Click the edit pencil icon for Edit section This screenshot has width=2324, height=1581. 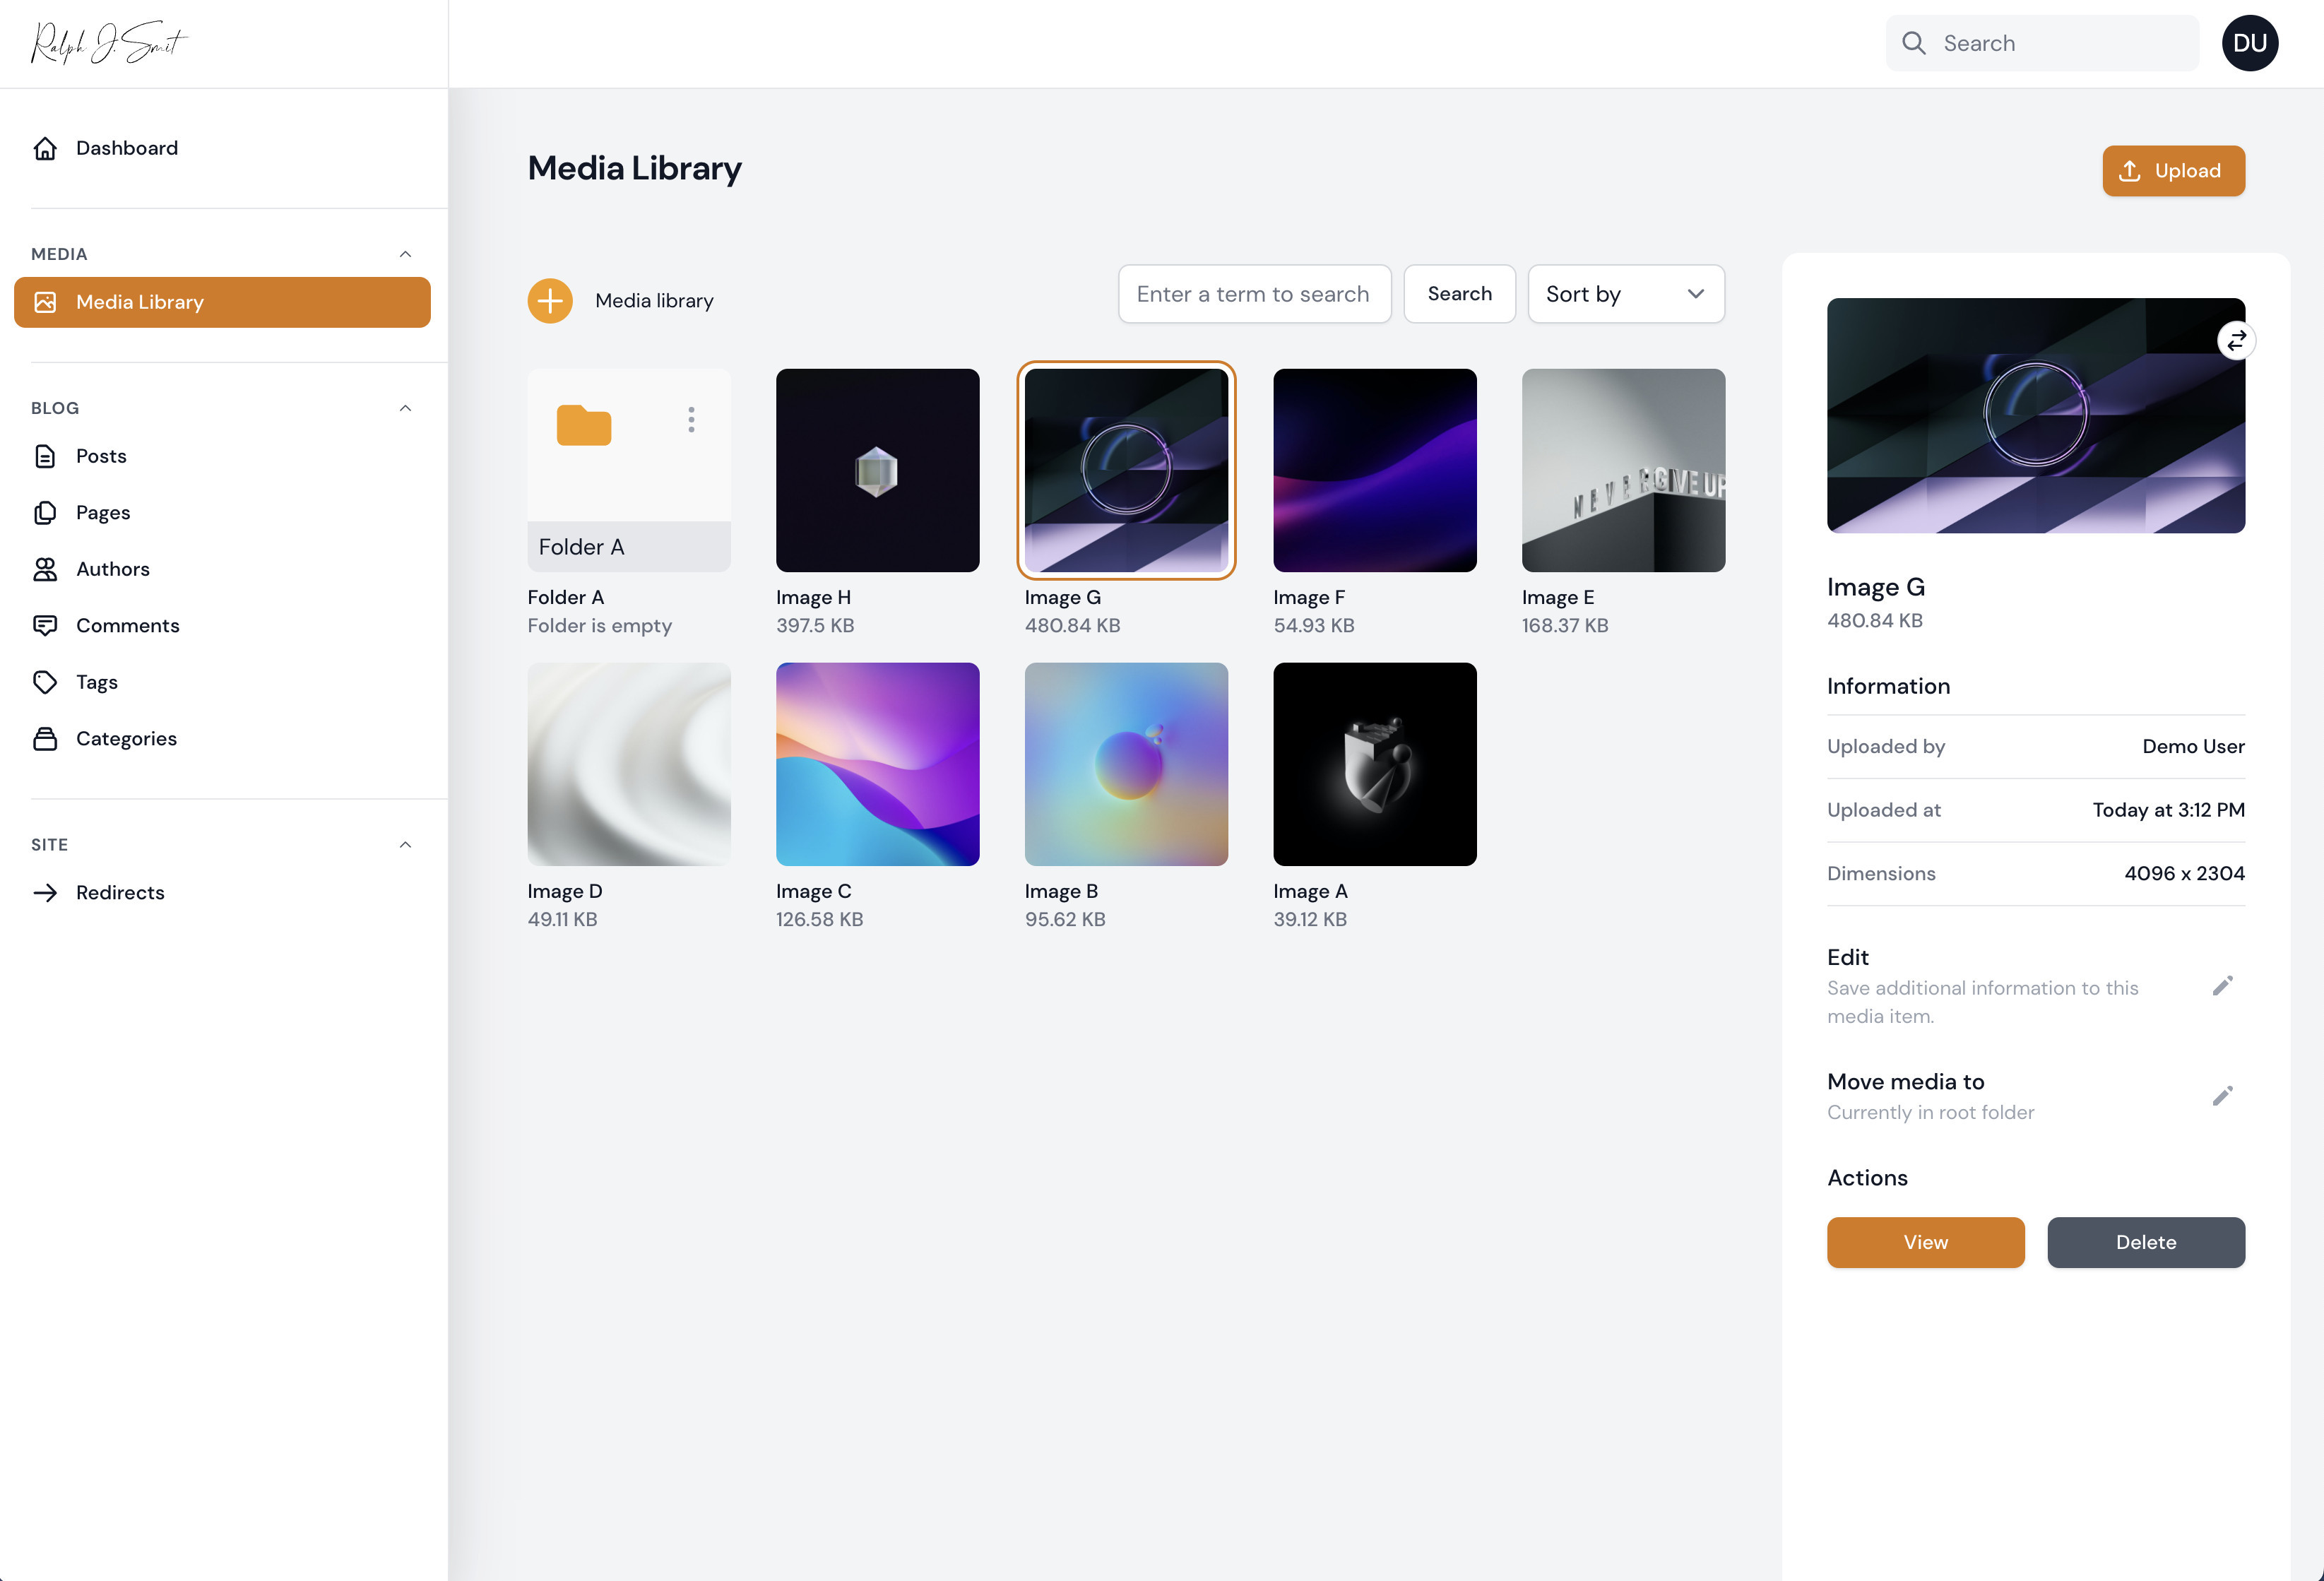[x=2222, y=986]
